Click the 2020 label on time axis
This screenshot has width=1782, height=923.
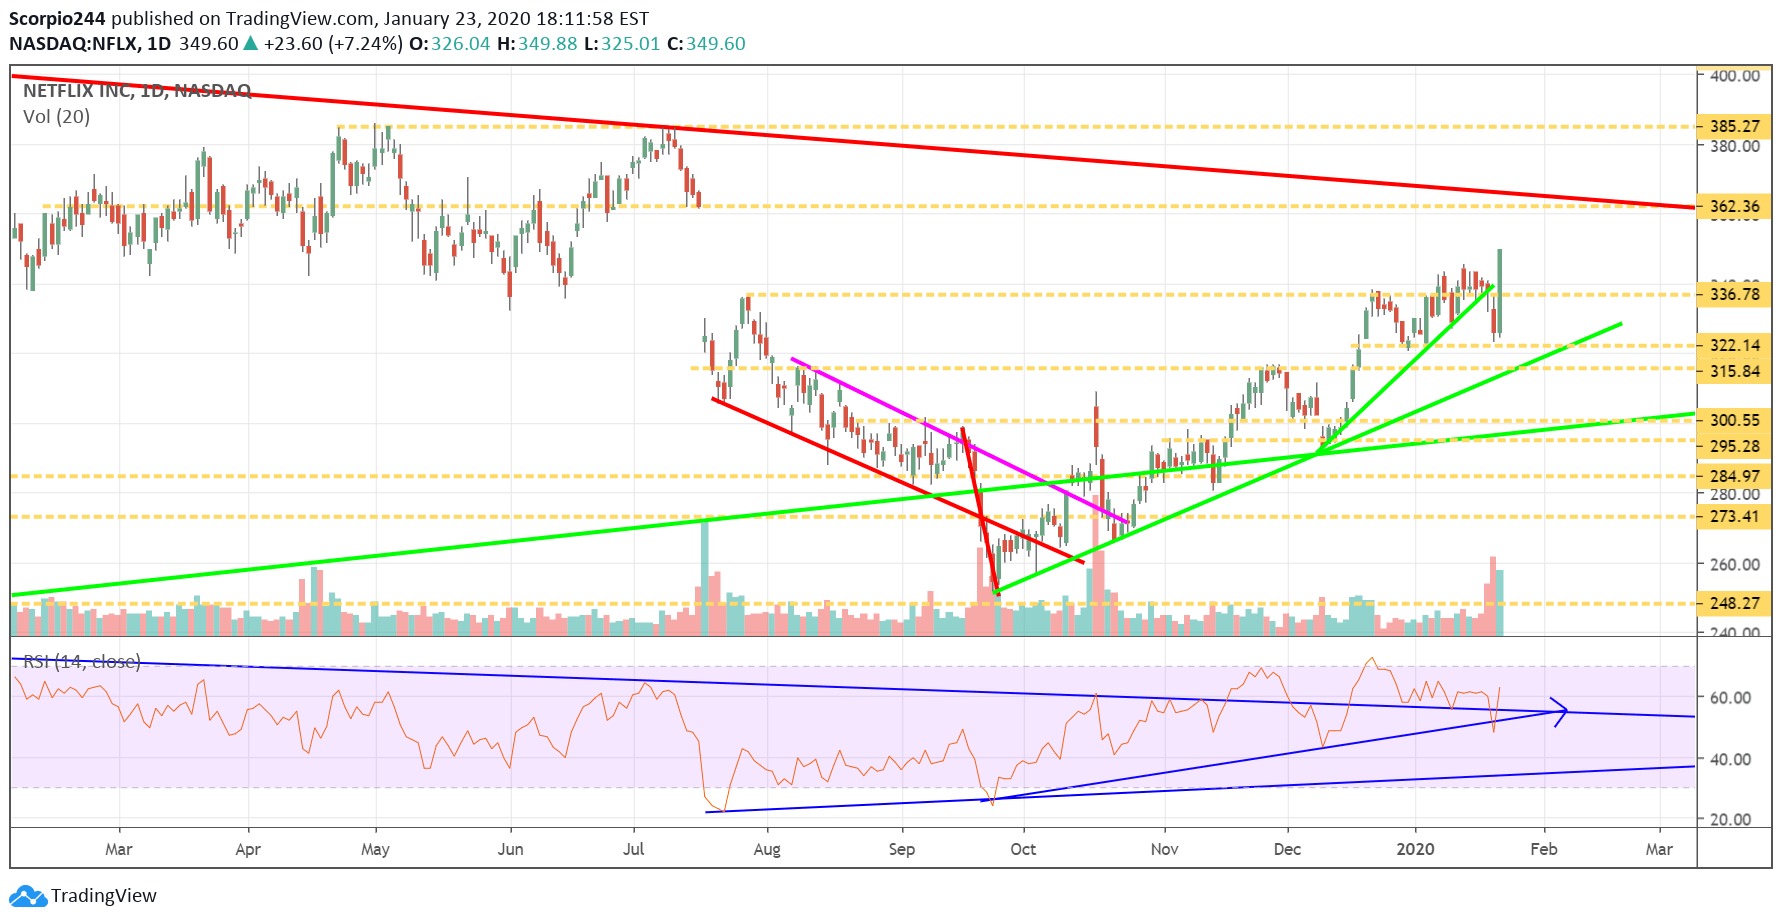(x=1415, y=849)
